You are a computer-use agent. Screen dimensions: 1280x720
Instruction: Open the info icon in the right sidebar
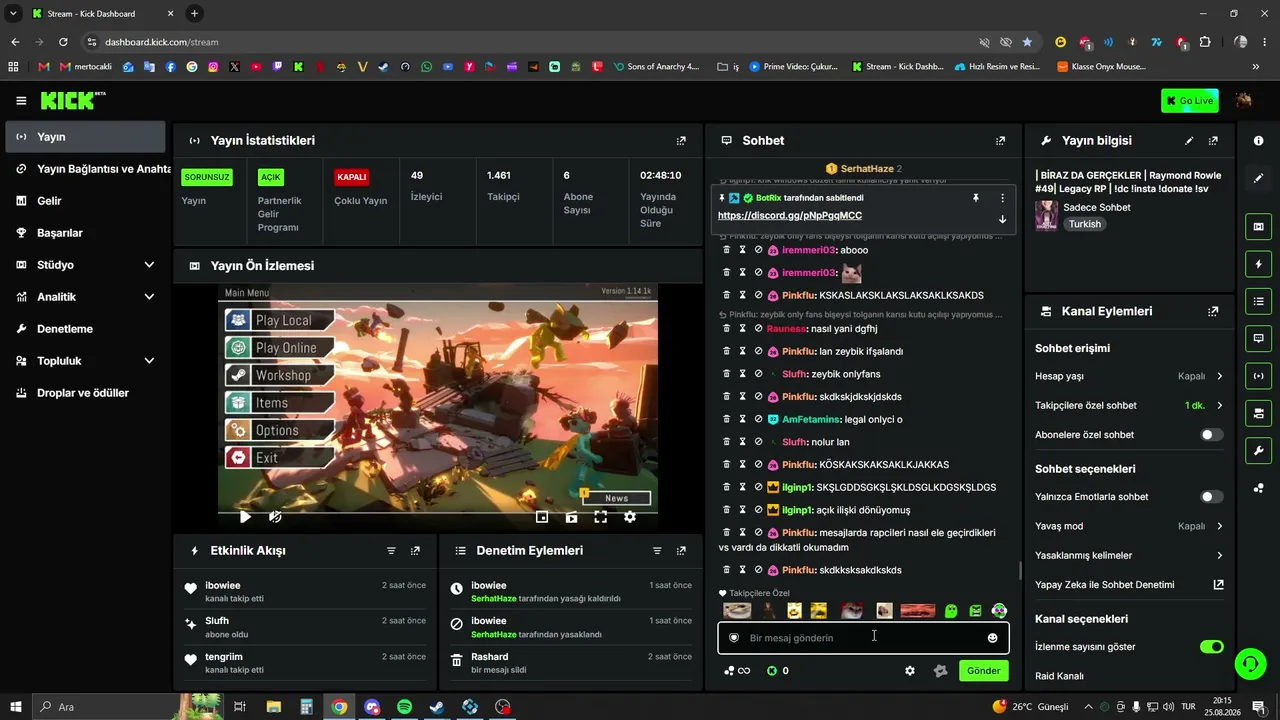pyautogui.click(x=1258, y=141)
